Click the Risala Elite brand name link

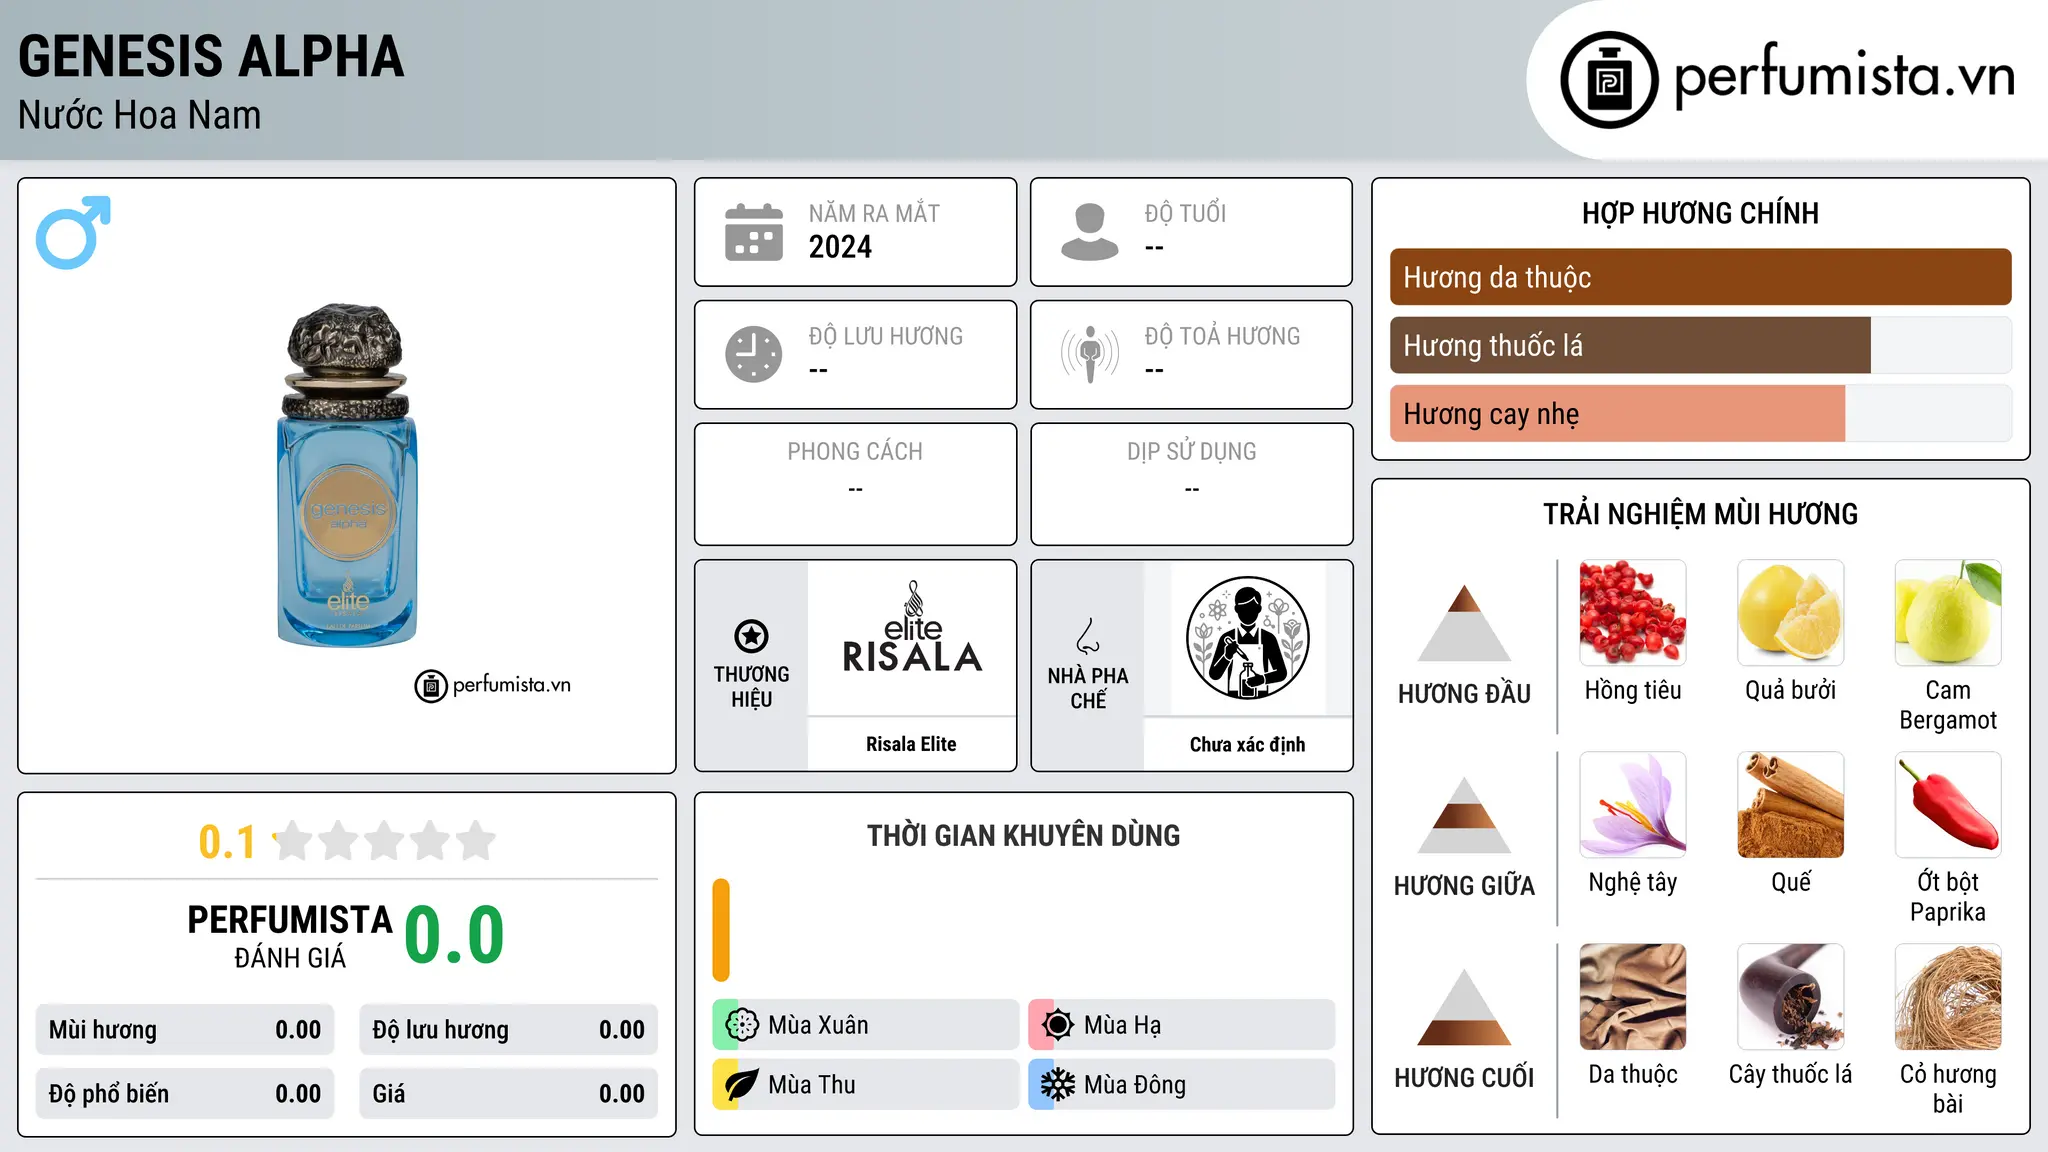click(911, 744)
